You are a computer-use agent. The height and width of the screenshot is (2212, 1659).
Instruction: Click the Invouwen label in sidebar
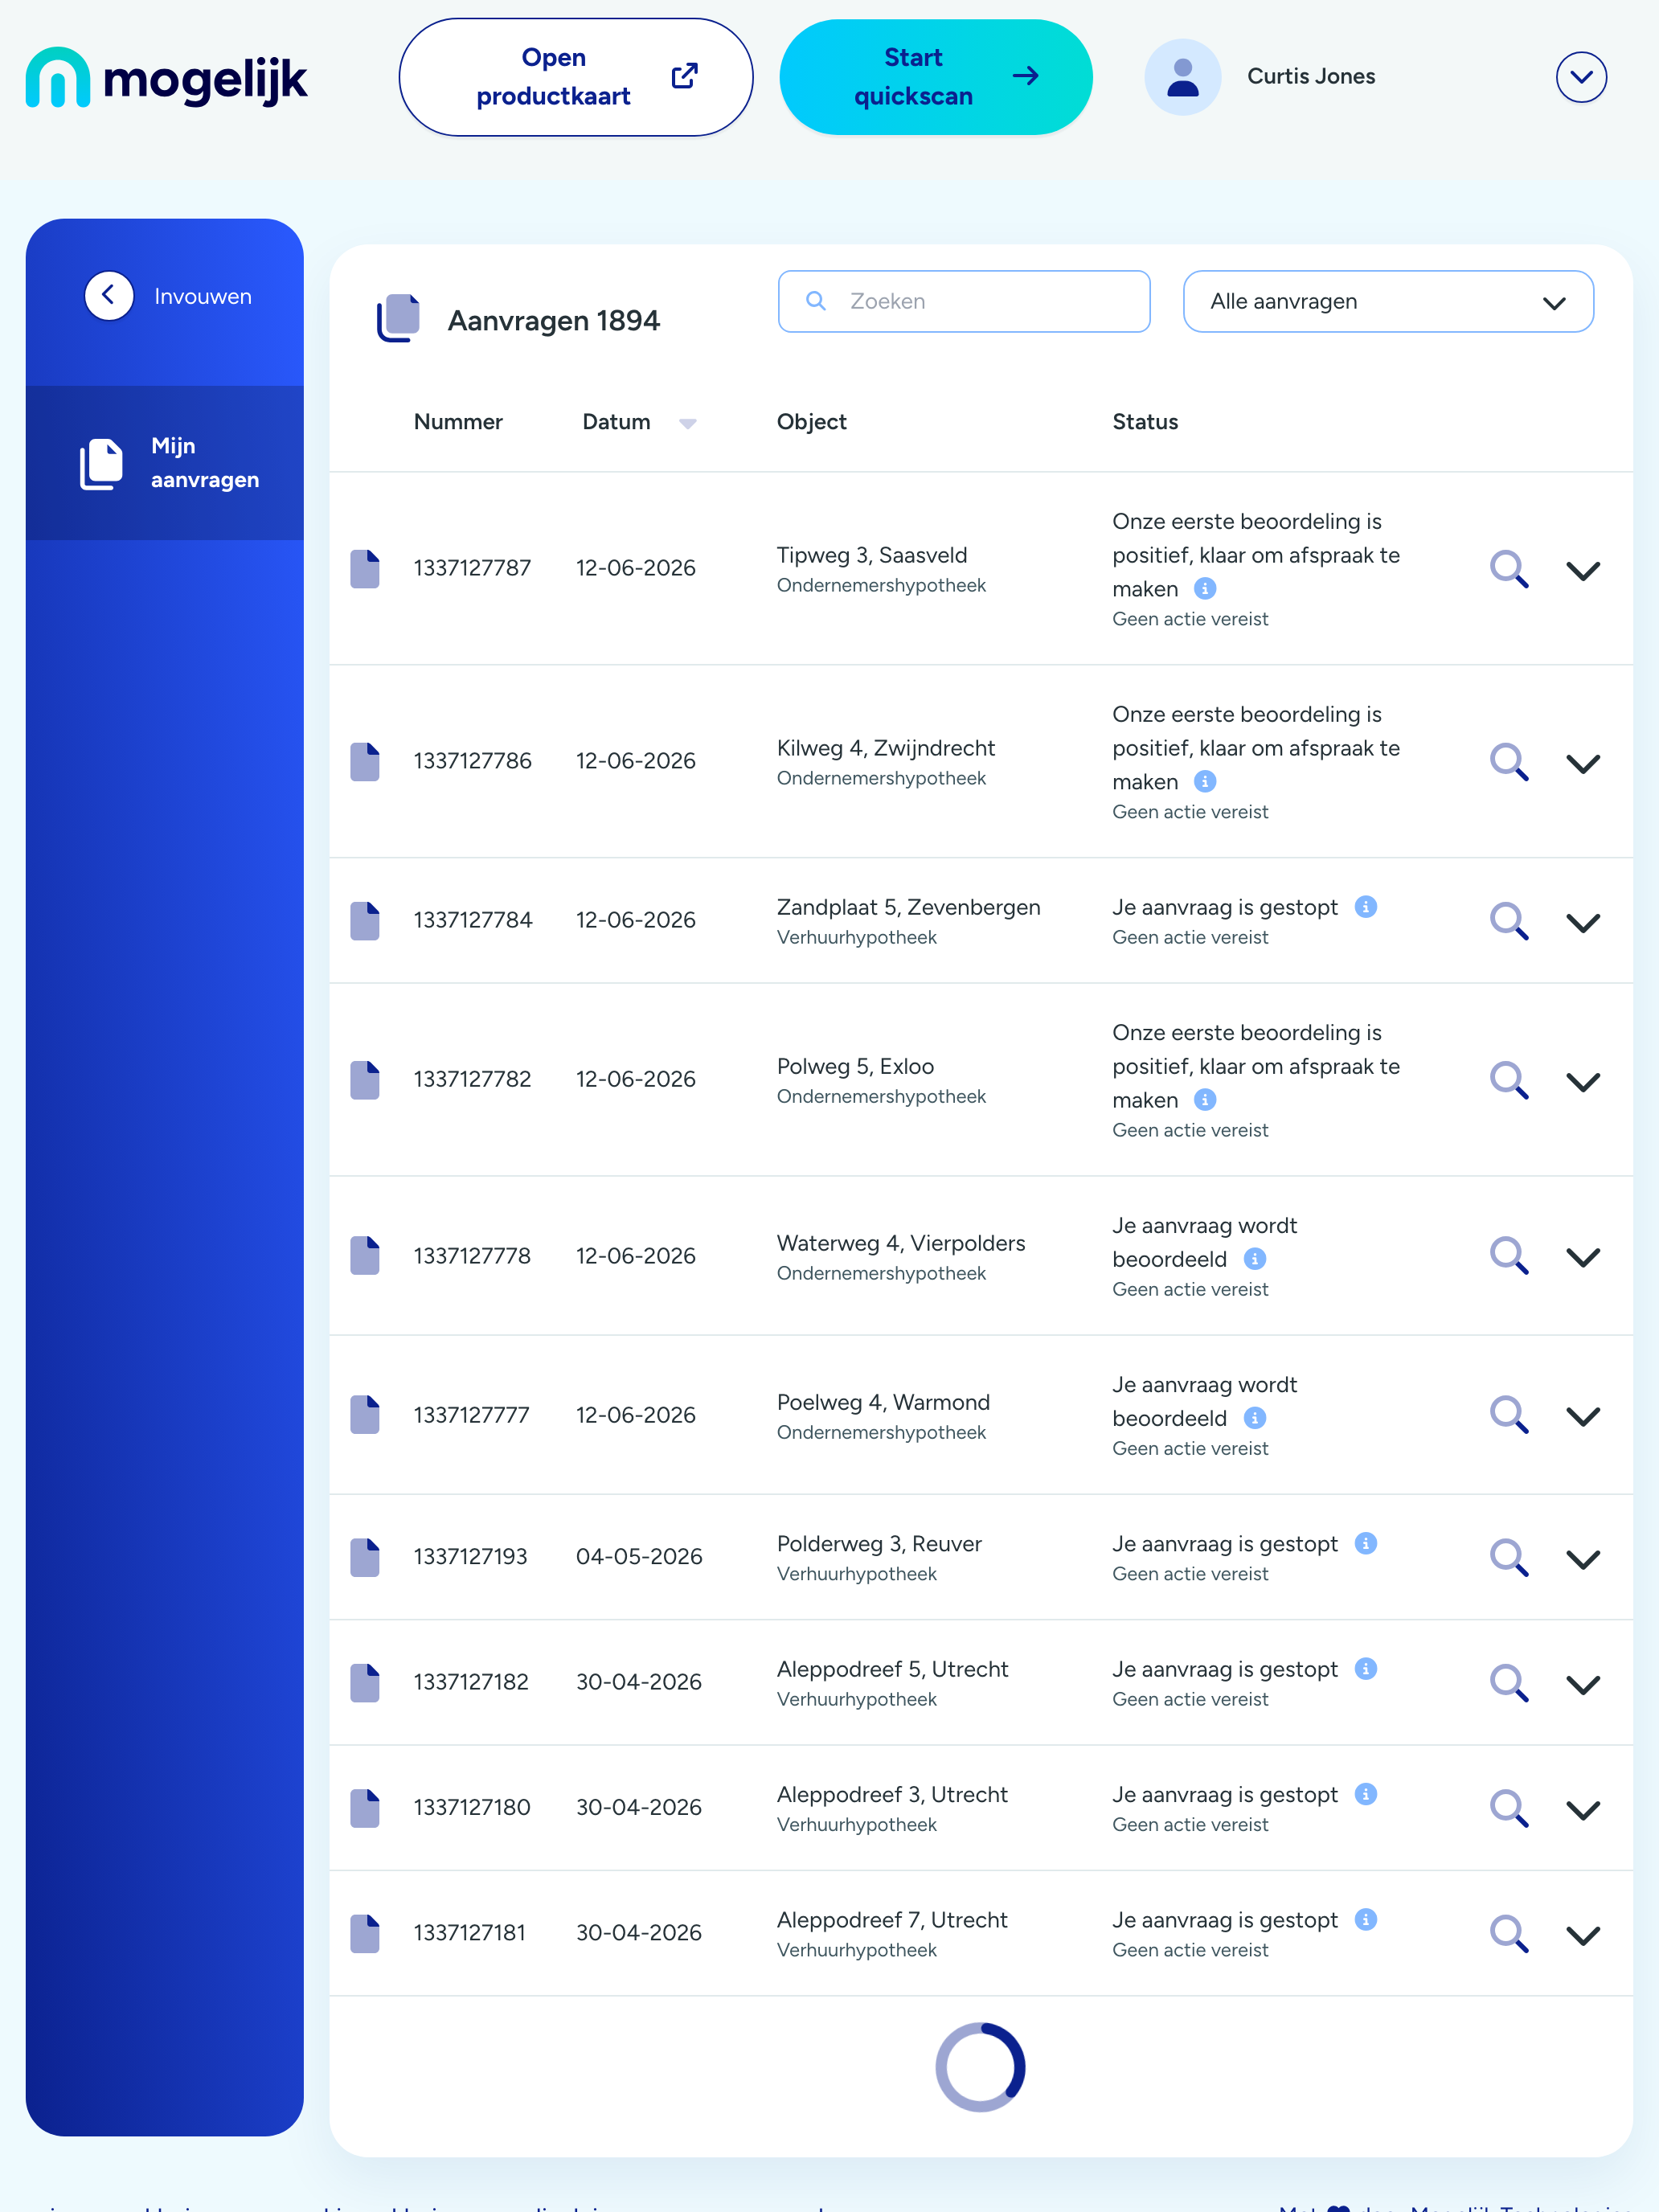coord(203,297)
